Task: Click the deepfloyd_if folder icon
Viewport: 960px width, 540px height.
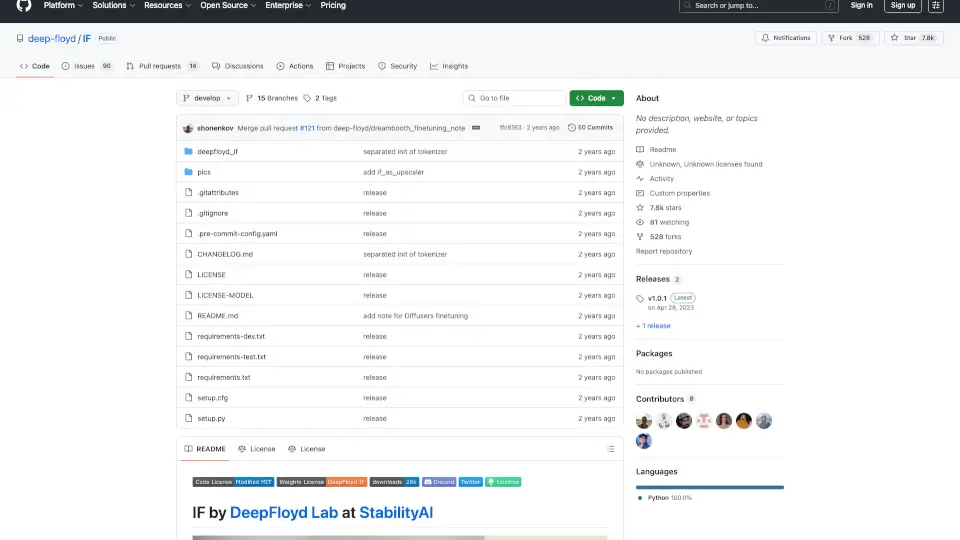Action: click(x=187, y=152)
